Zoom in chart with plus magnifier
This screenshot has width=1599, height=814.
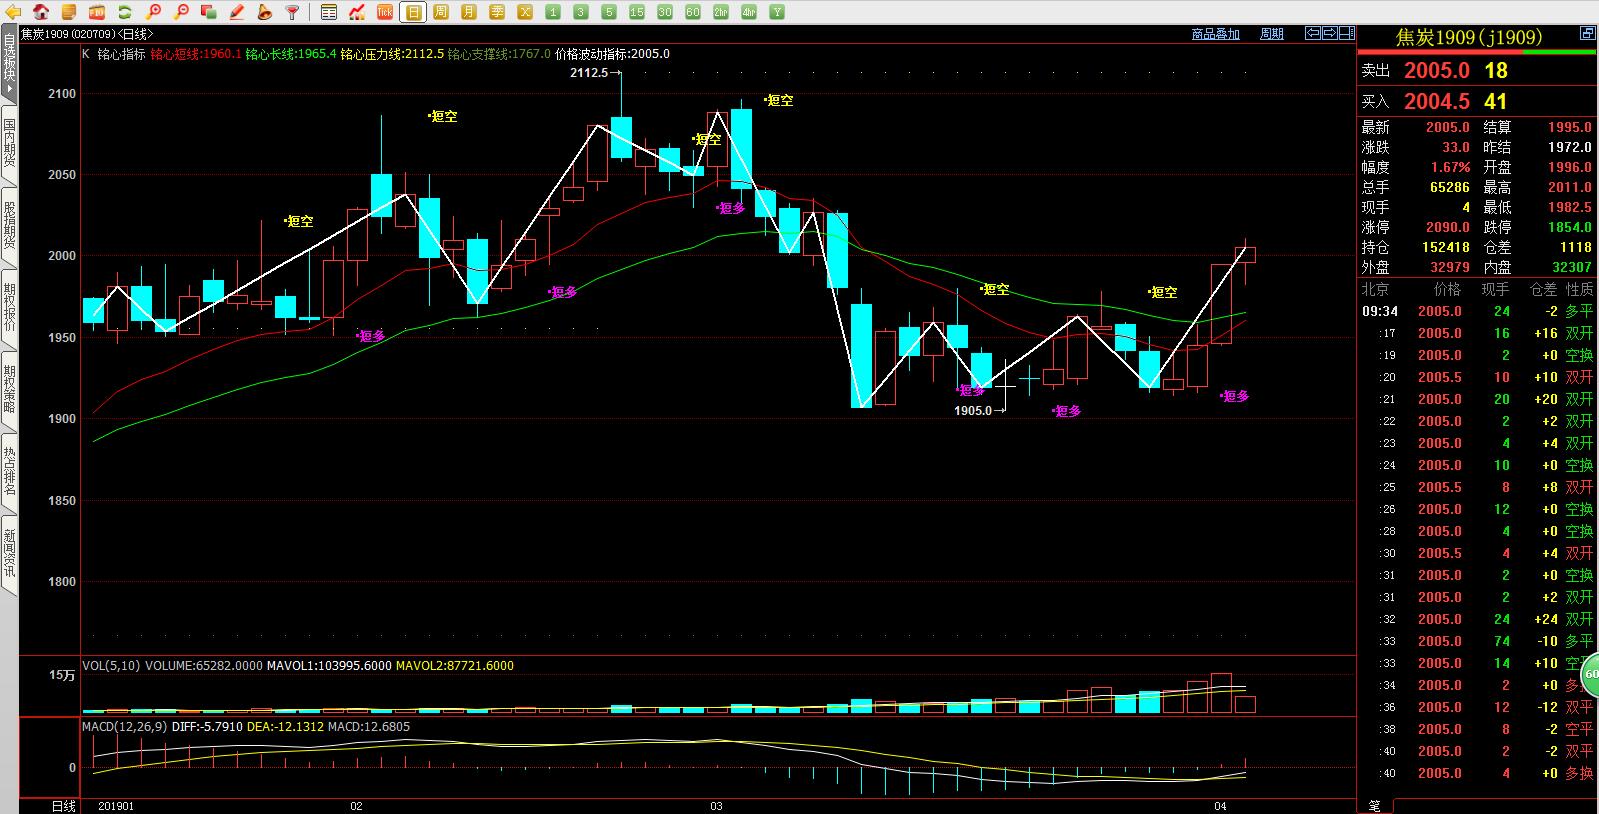click(x=153, y=12)
